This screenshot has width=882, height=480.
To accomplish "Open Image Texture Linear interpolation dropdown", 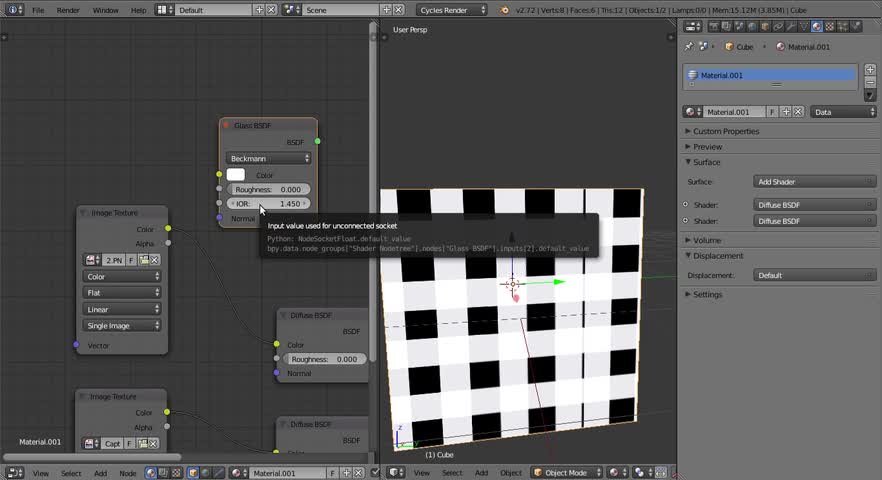I will pyautogui.click(x=122, y=309).
